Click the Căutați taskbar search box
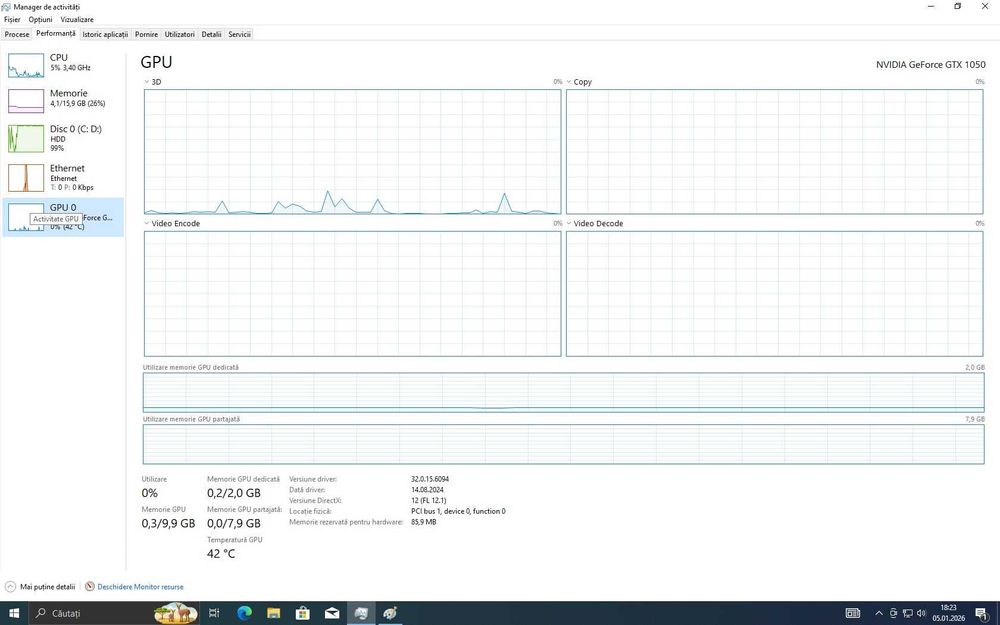This screenshot has height=625, width=1000. coord(115,613)
